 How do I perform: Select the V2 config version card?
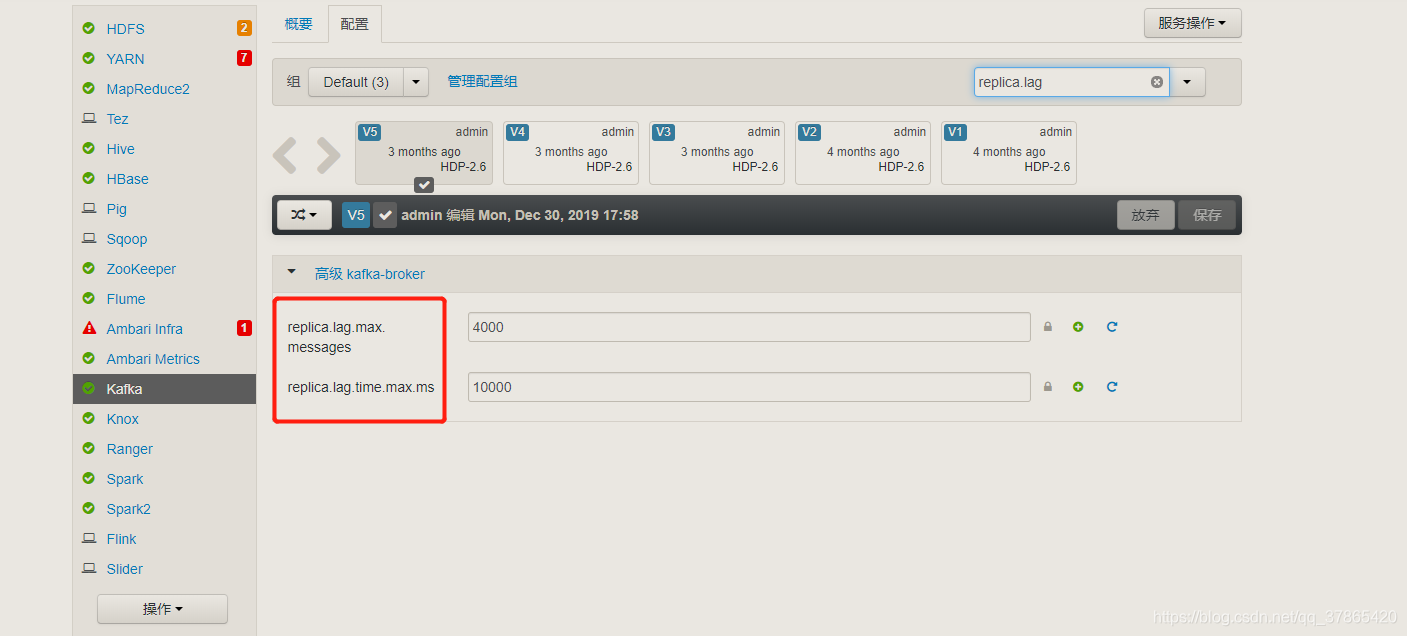click(x=862, y=153)
